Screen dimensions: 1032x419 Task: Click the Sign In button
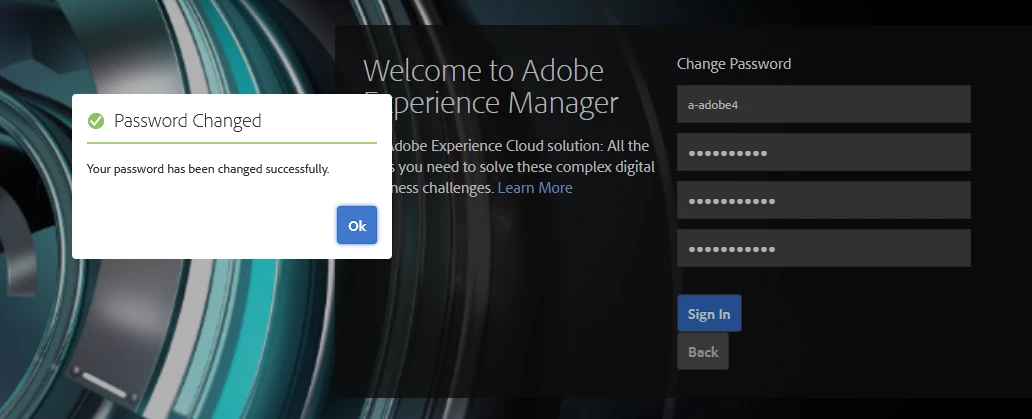click(x=709, y=313)
